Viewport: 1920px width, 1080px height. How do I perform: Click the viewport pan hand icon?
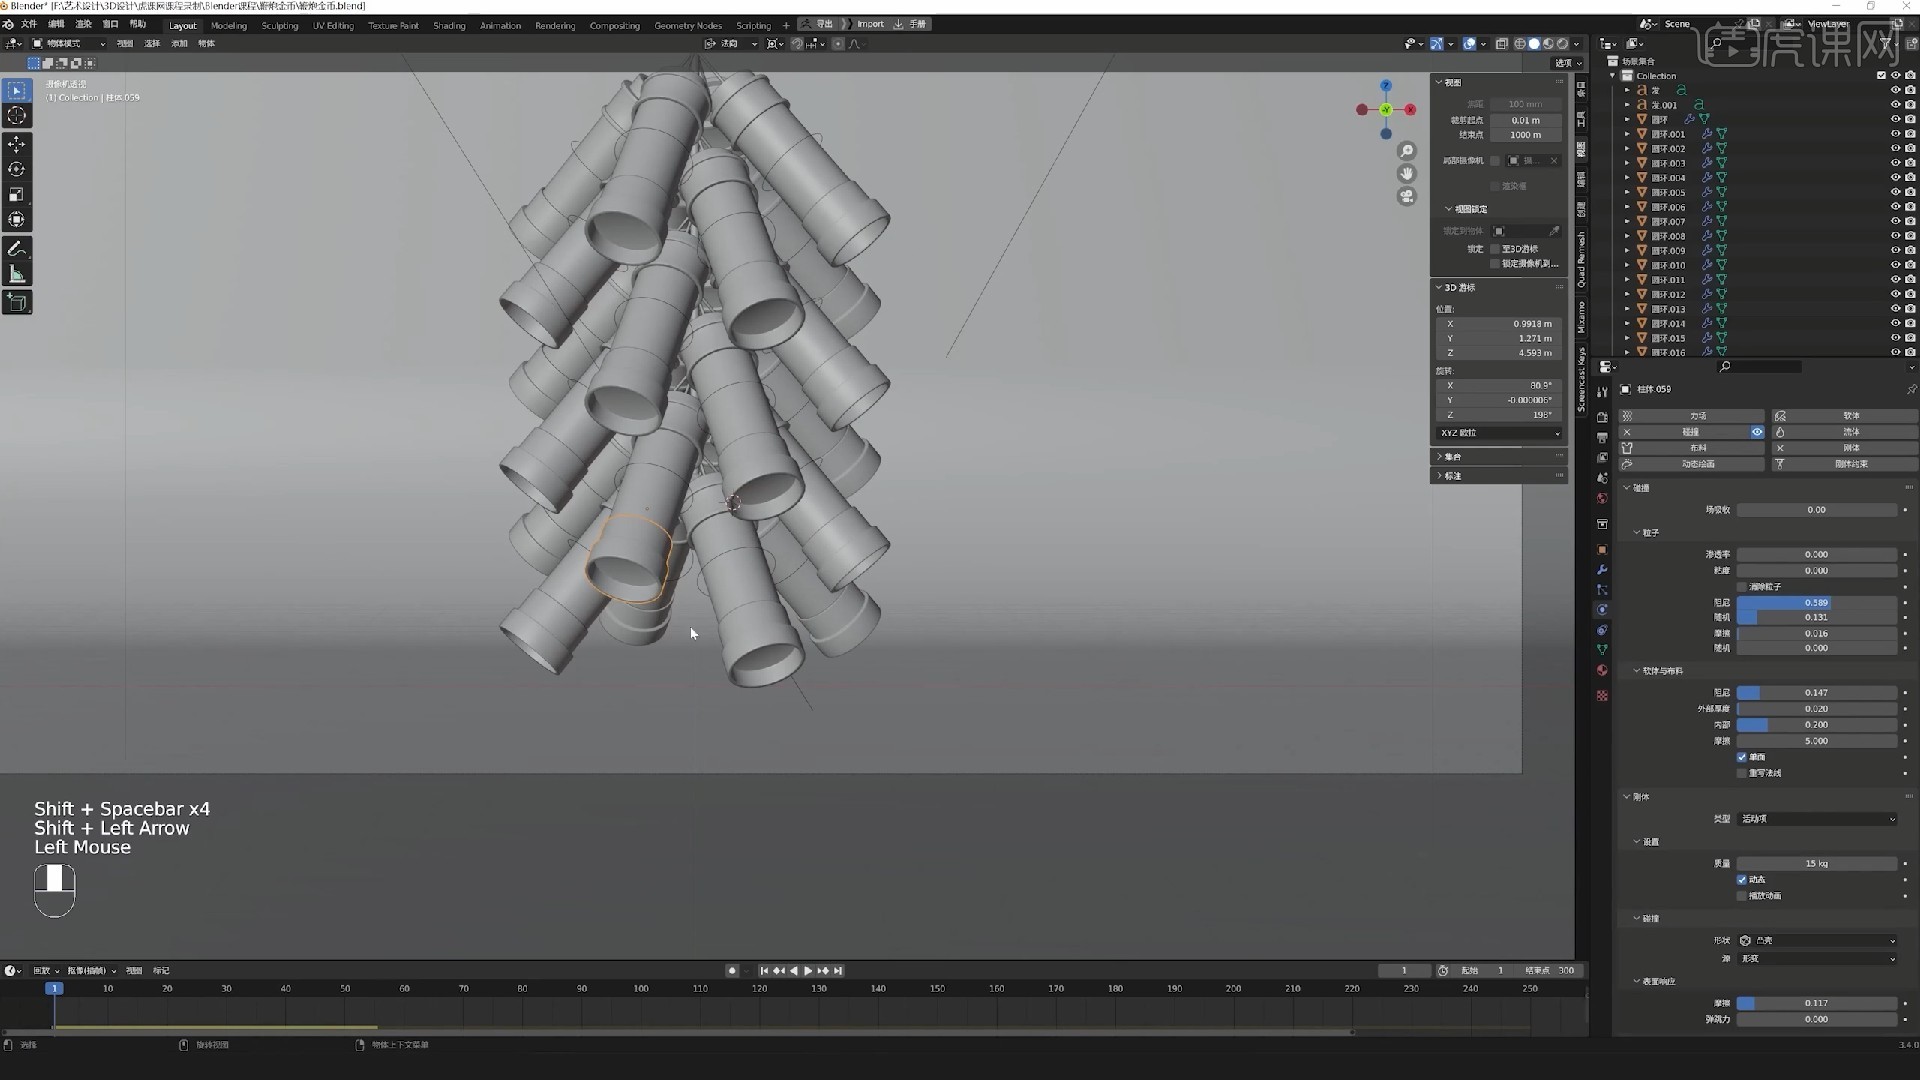pyautogui.click(x=1407, y=174)
